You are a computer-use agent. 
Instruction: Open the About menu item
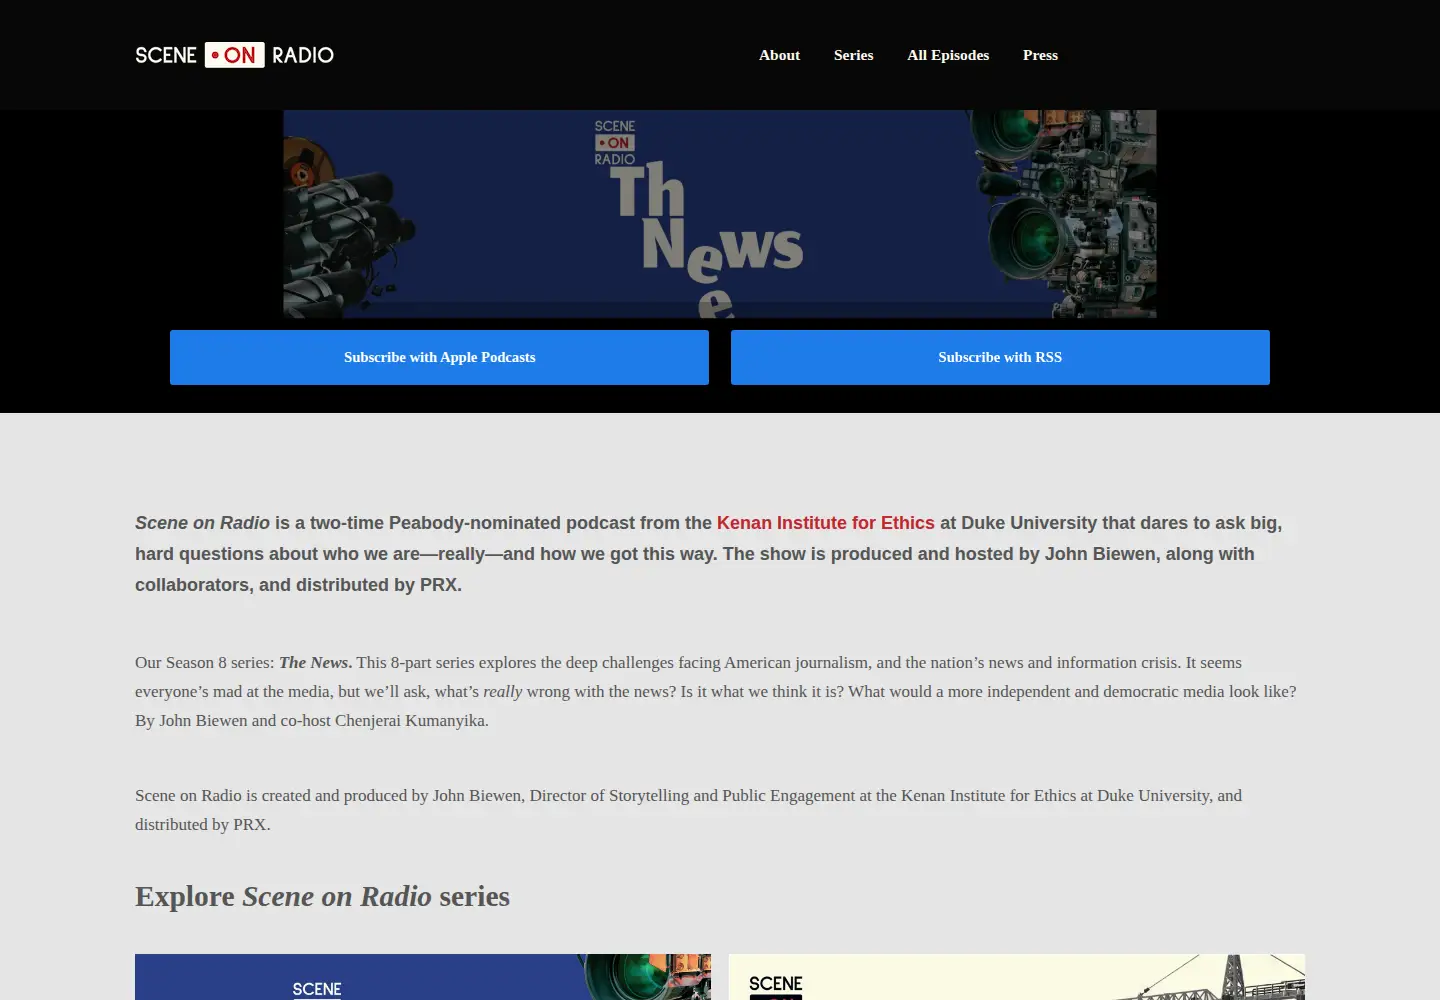click(x=779, y=55)
